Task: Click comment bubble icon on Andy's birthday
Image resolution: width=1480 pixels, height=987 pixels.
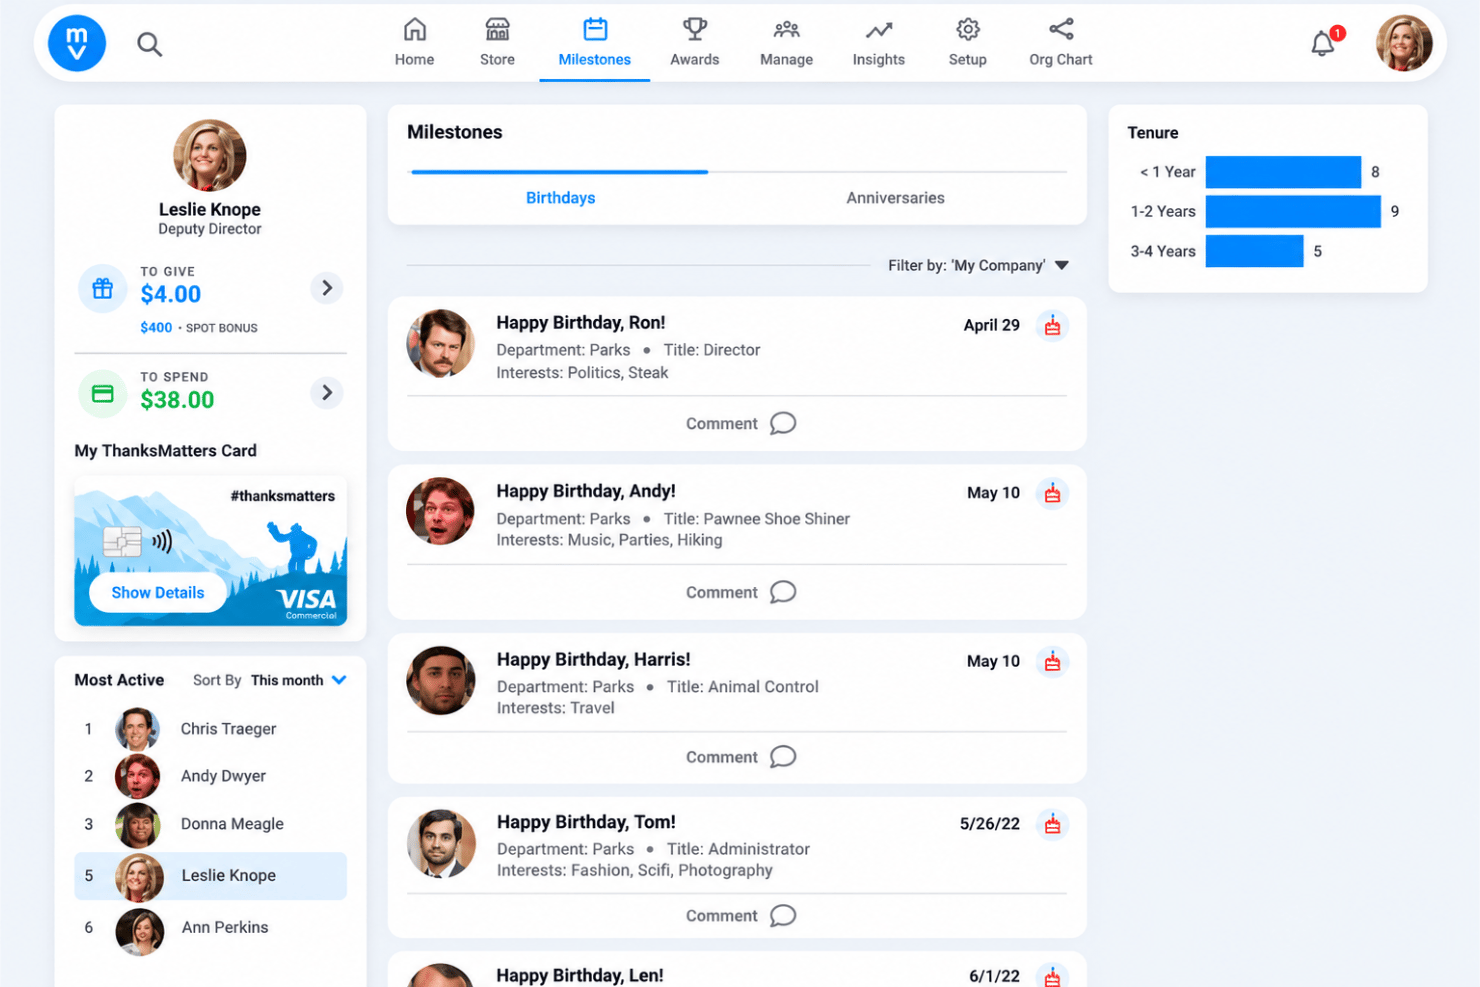Action: [x=783, y=592]
